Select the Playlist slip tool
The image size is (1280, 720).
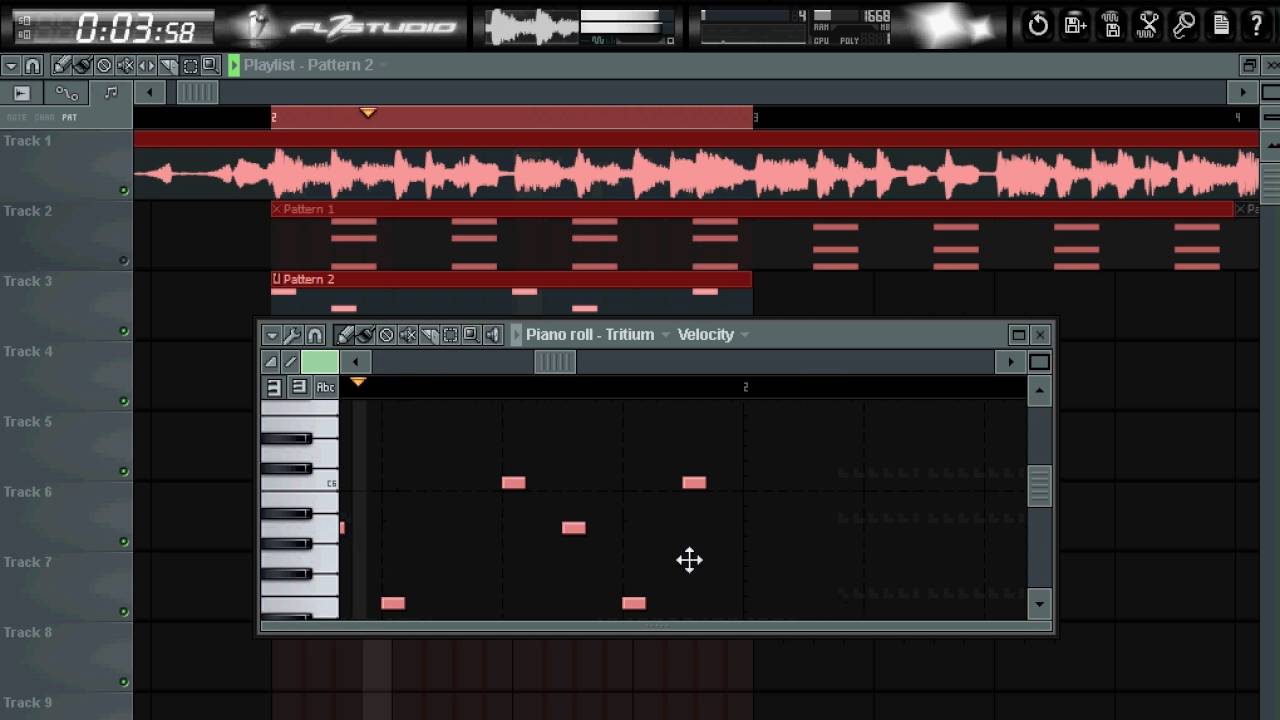[x=147, y=66]
